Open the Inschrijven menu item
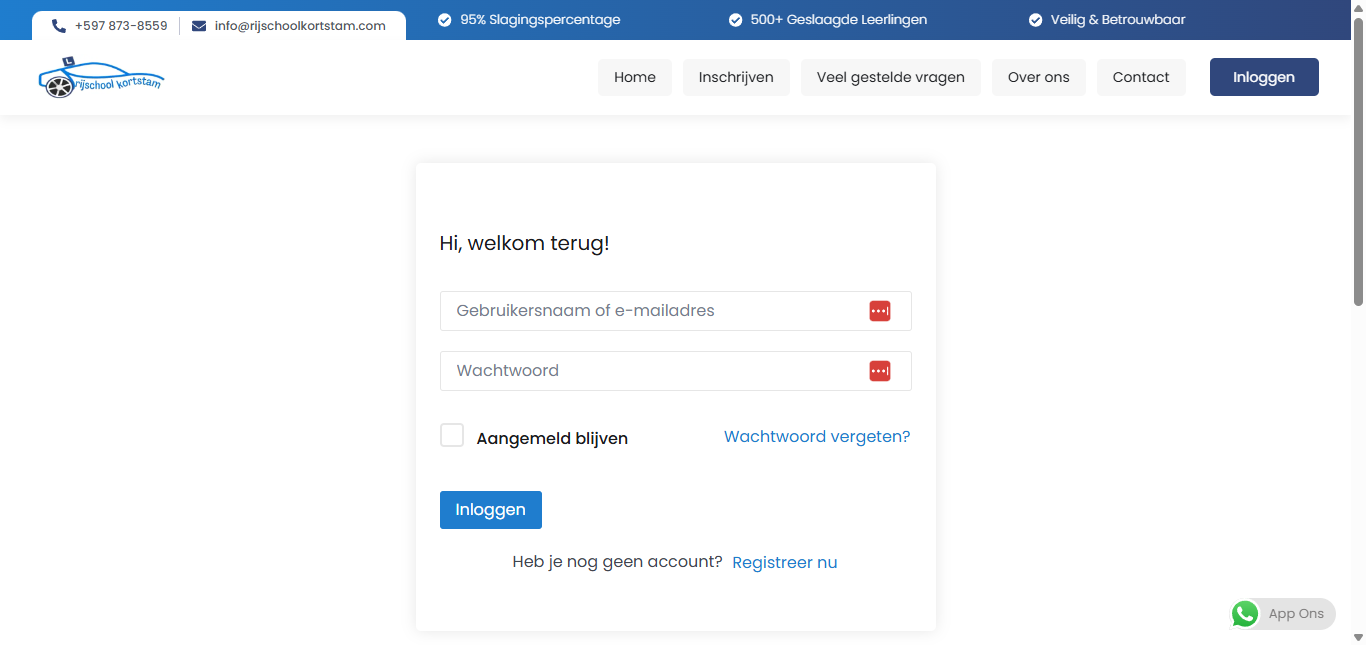Screen dimensions: 1366x645 tap(736, 77)
